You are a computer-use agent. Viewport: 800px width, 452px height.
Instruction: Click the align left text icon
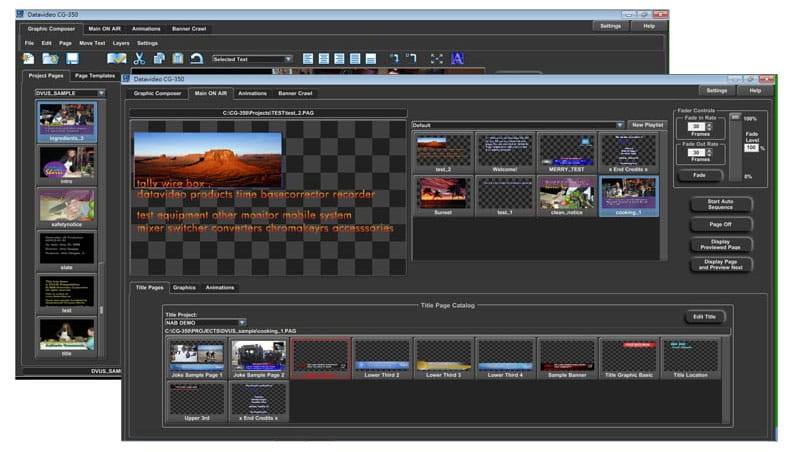[308, 60]
